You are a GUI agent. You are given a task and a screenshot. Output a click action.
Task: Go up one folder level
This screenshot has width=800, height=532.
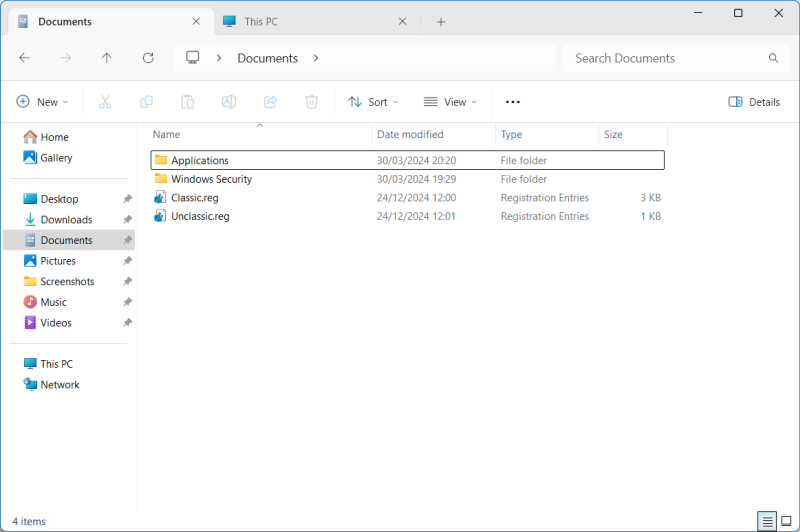point(106,58)
